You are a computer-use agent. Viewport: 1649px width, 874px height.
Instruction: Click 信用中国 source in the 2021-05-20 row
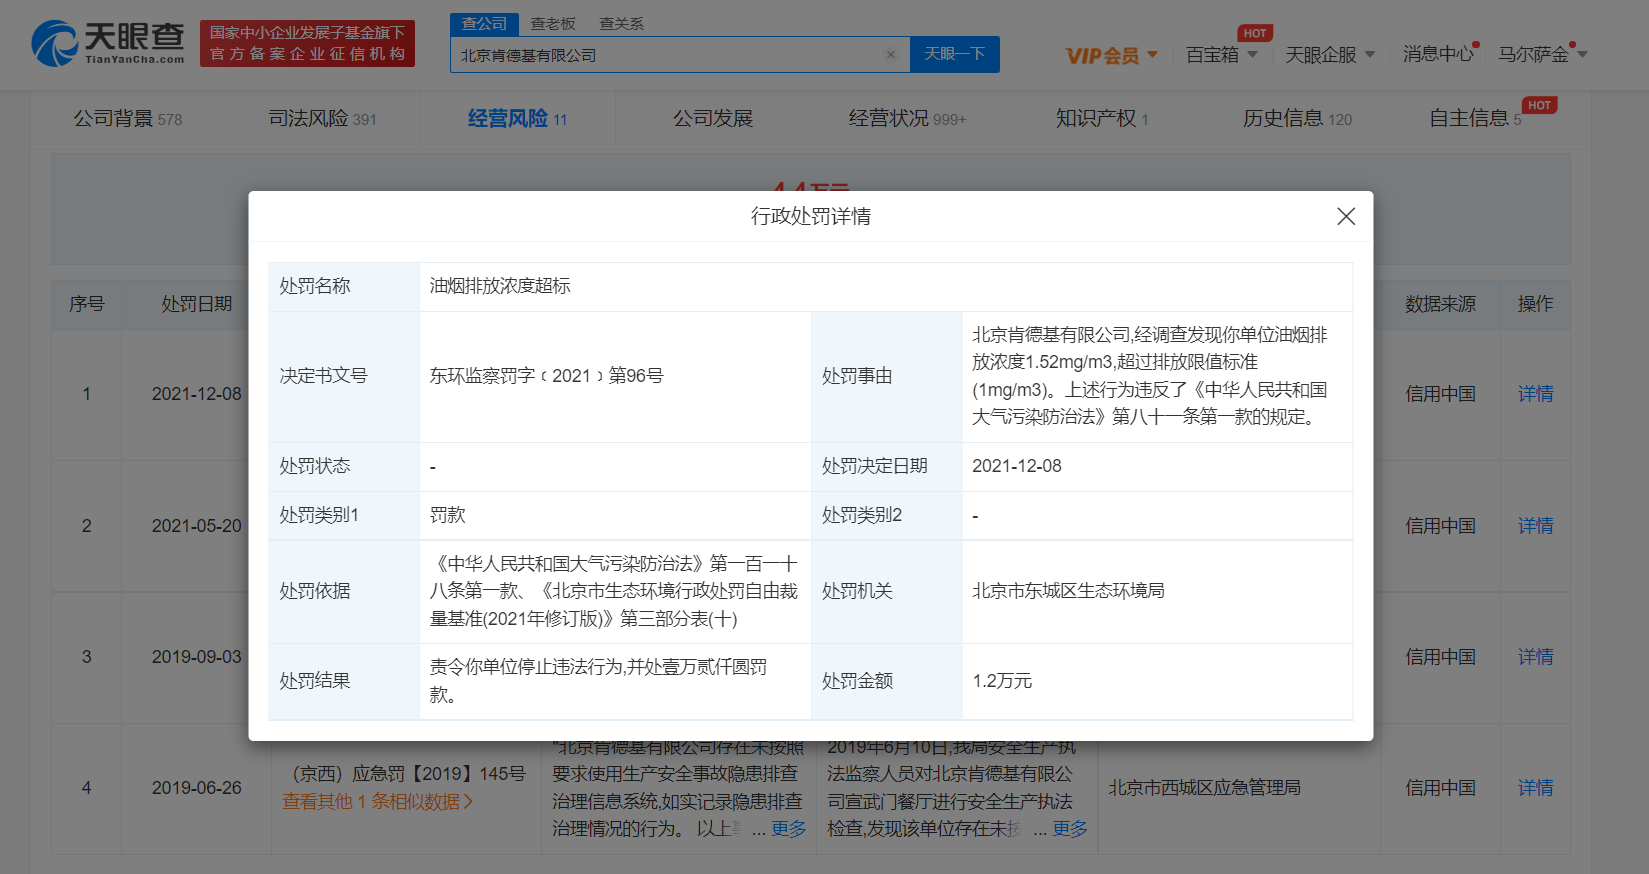(1440, 526)
